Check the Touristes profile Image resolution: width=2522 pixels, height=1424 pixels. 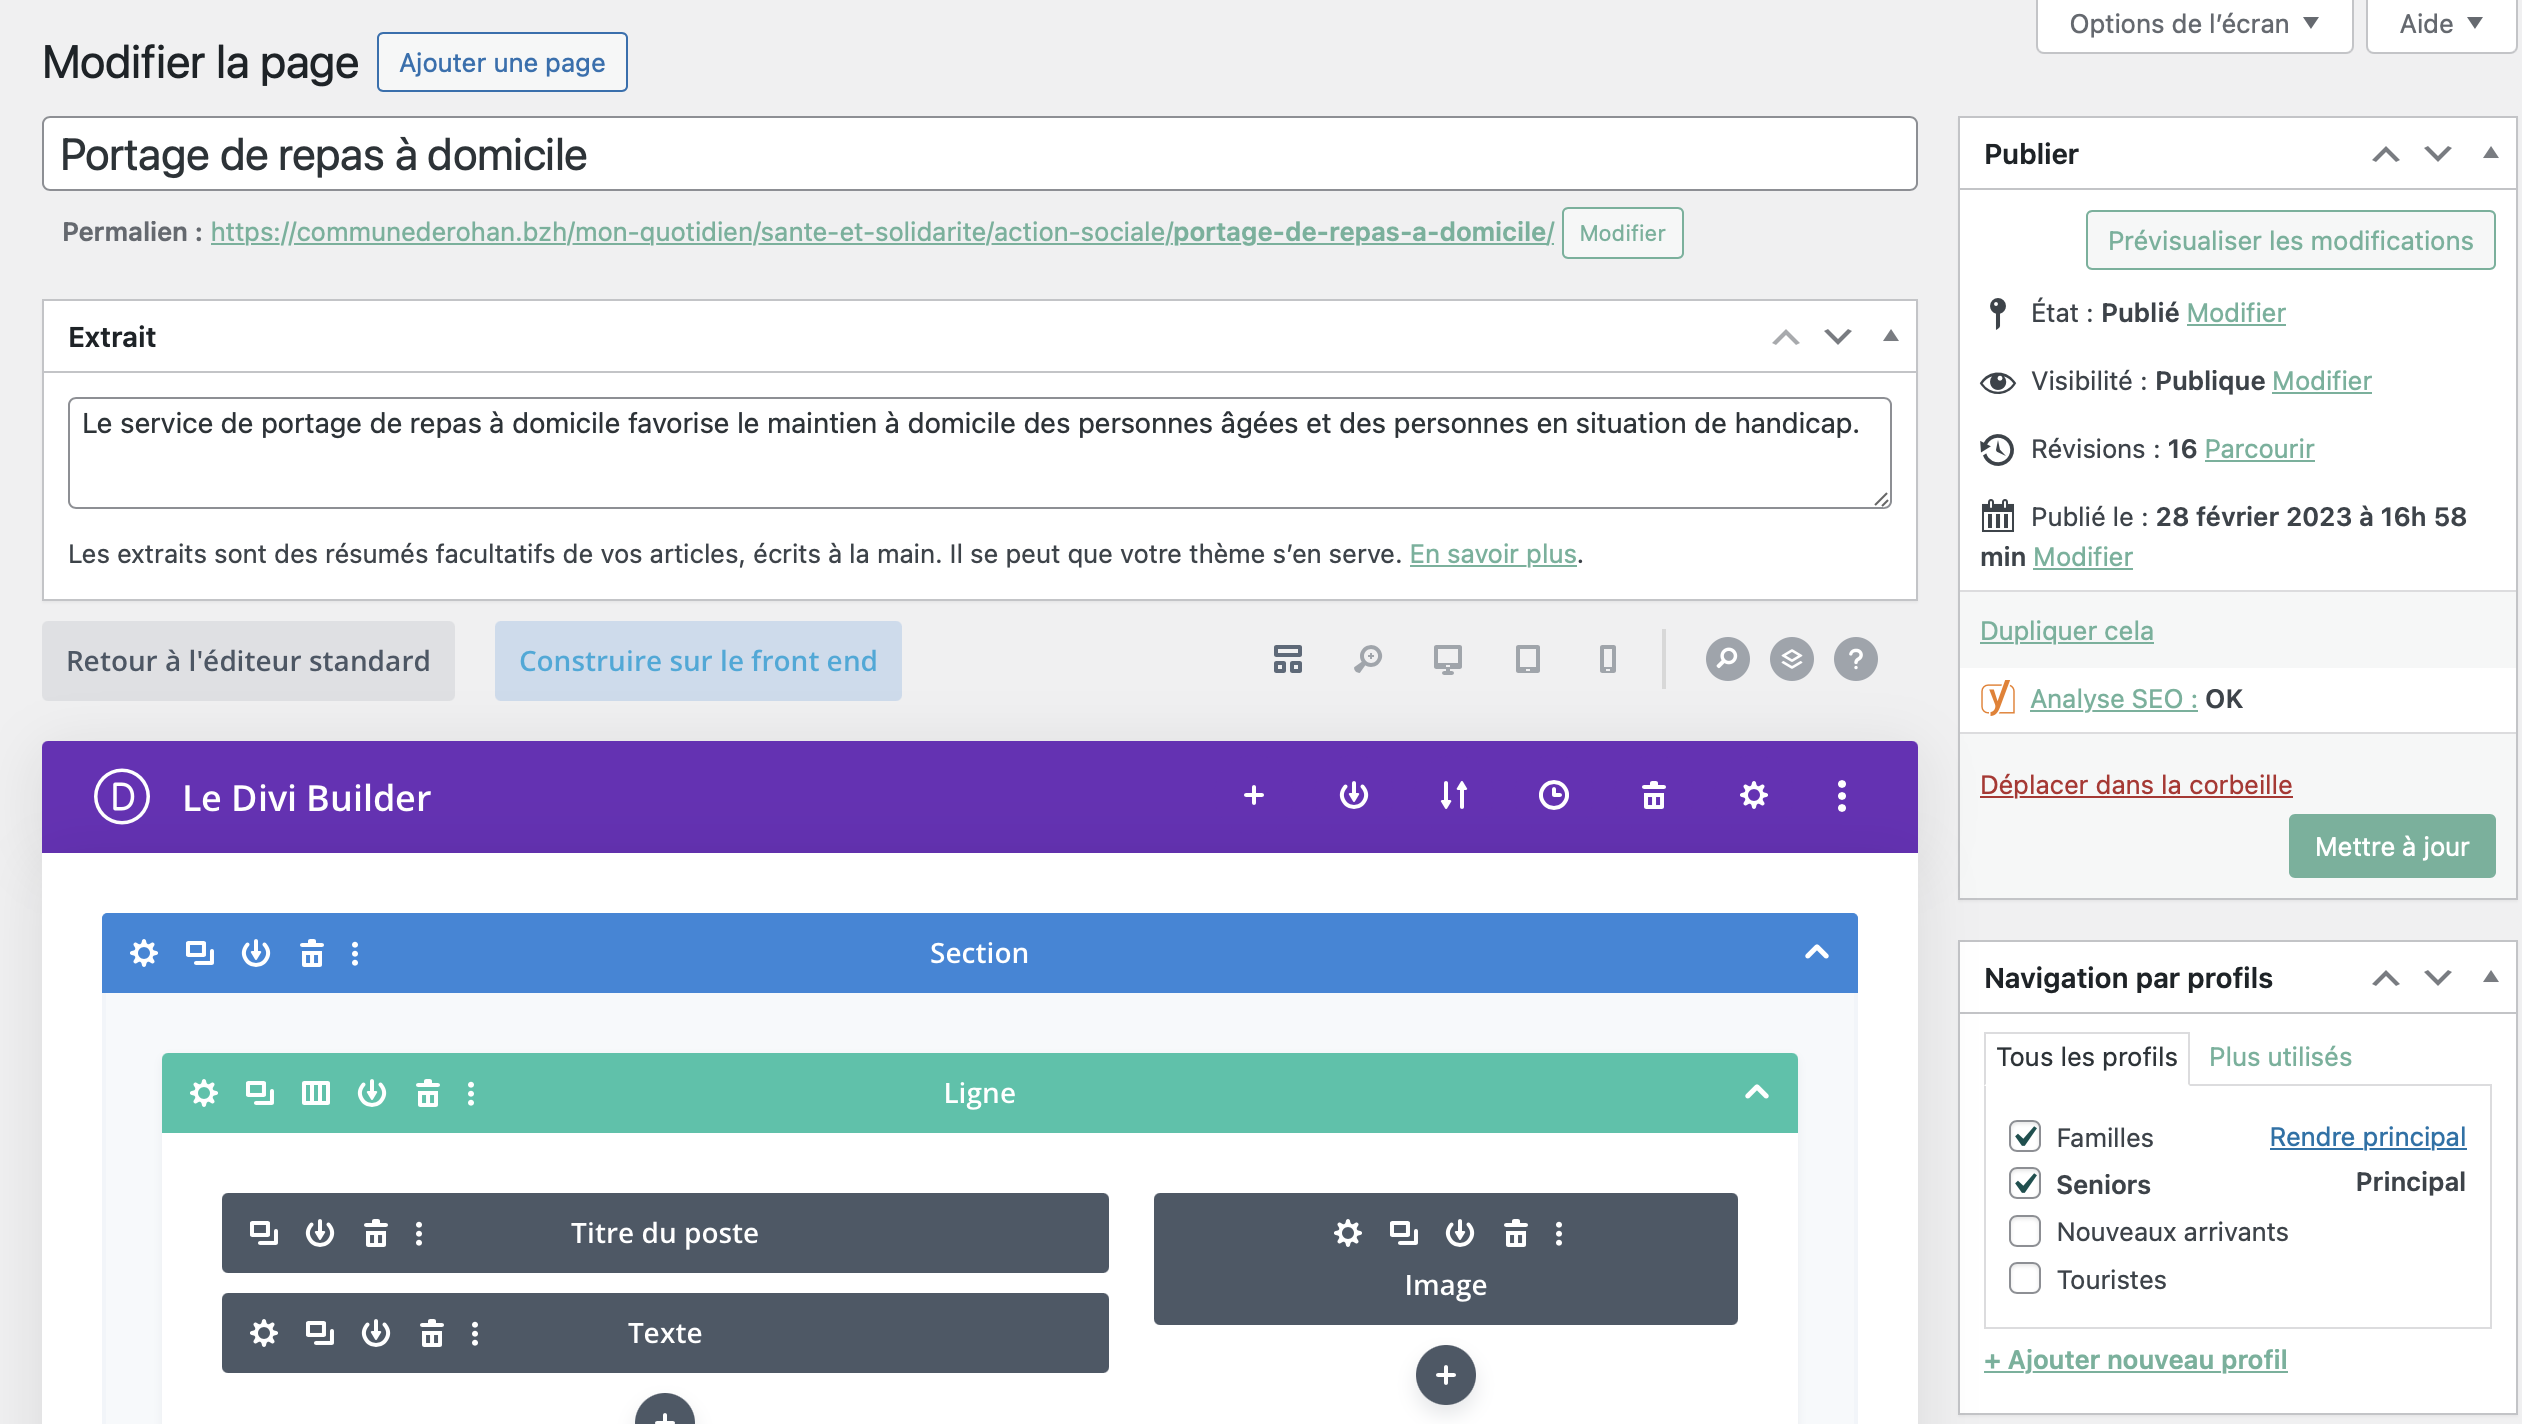[2024, 1279]
